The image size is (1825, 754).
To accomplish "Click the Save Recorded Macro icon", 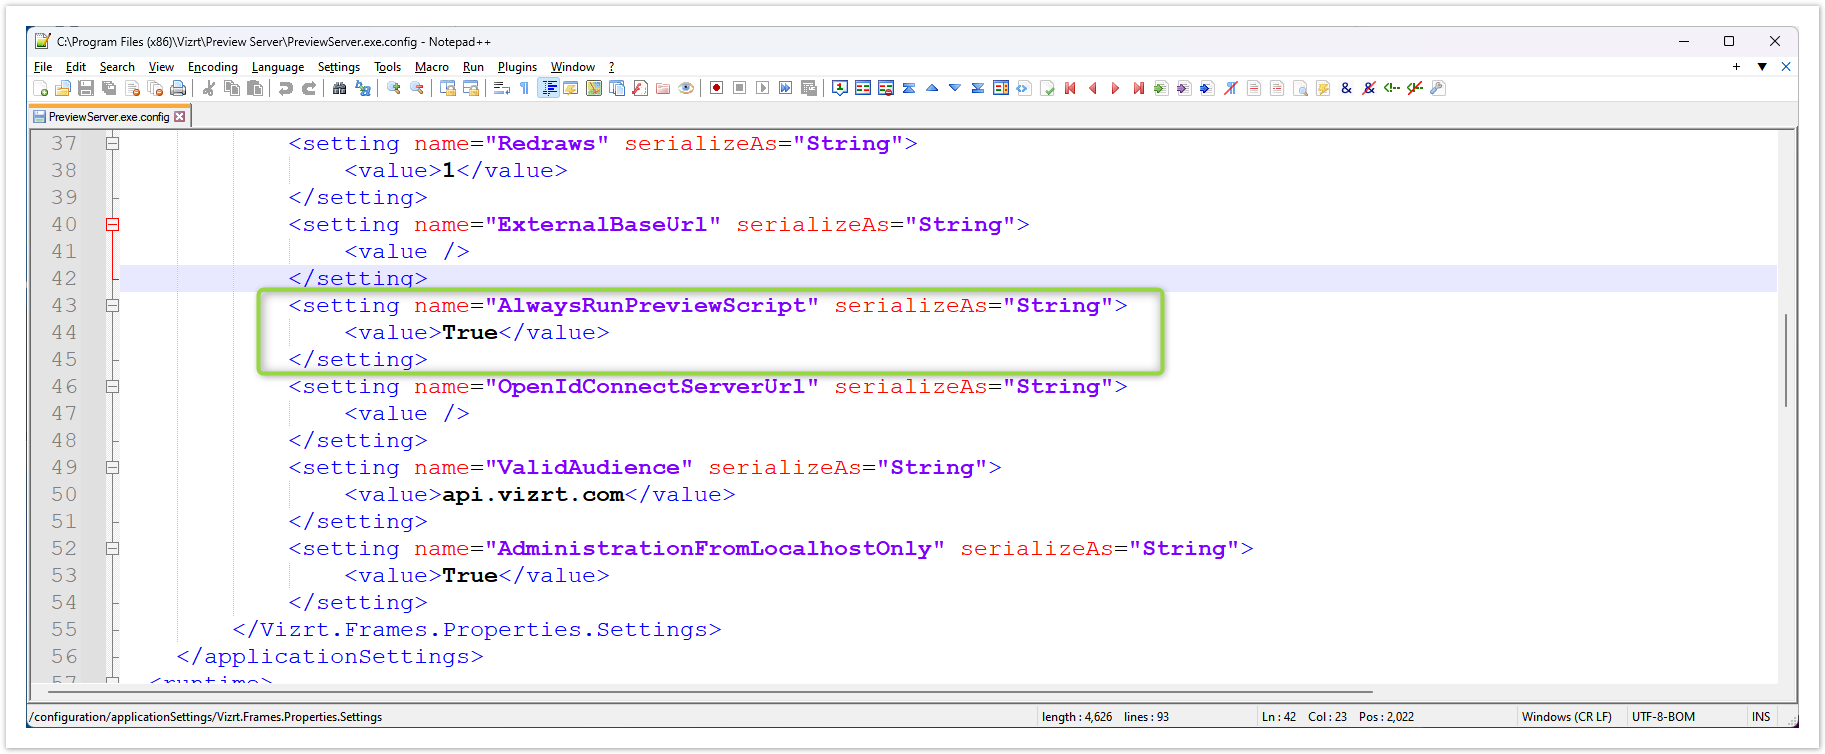I will point(809,89).
